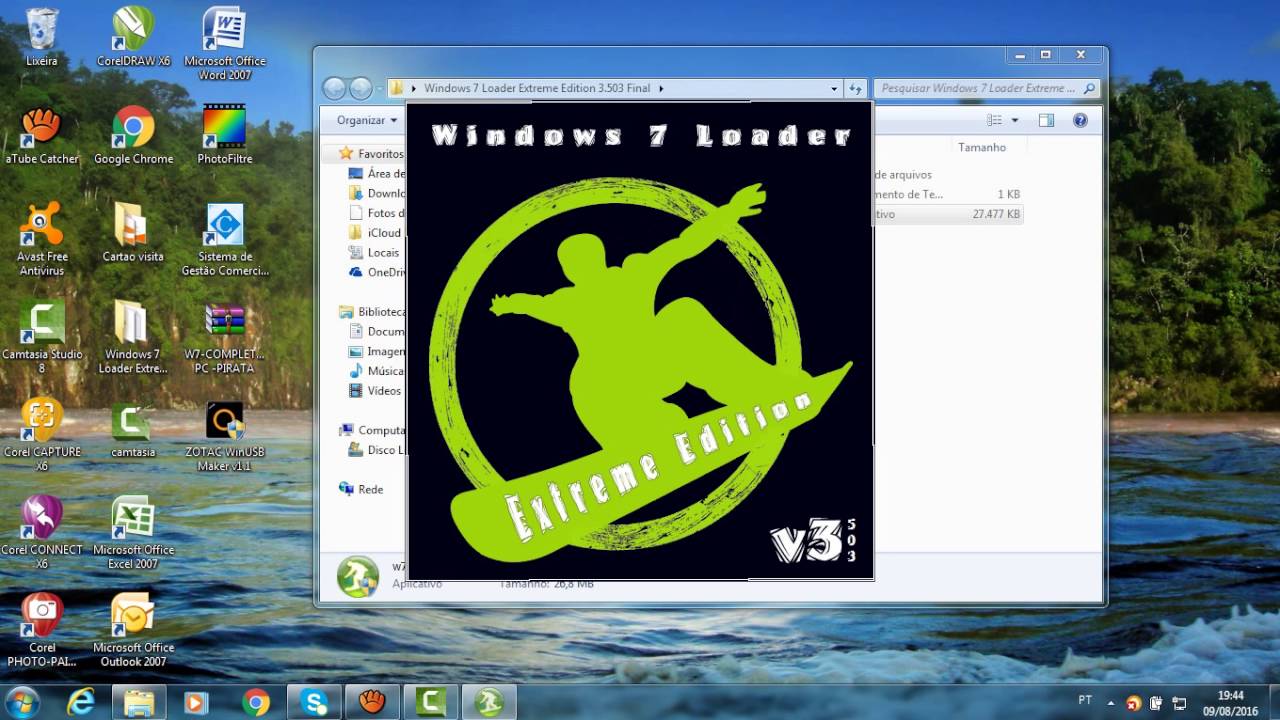Open Microsoft Office Word 2007 shortcut
Image resolution: width=1280 pixels, height=720 pixels.
pos(225,43)
